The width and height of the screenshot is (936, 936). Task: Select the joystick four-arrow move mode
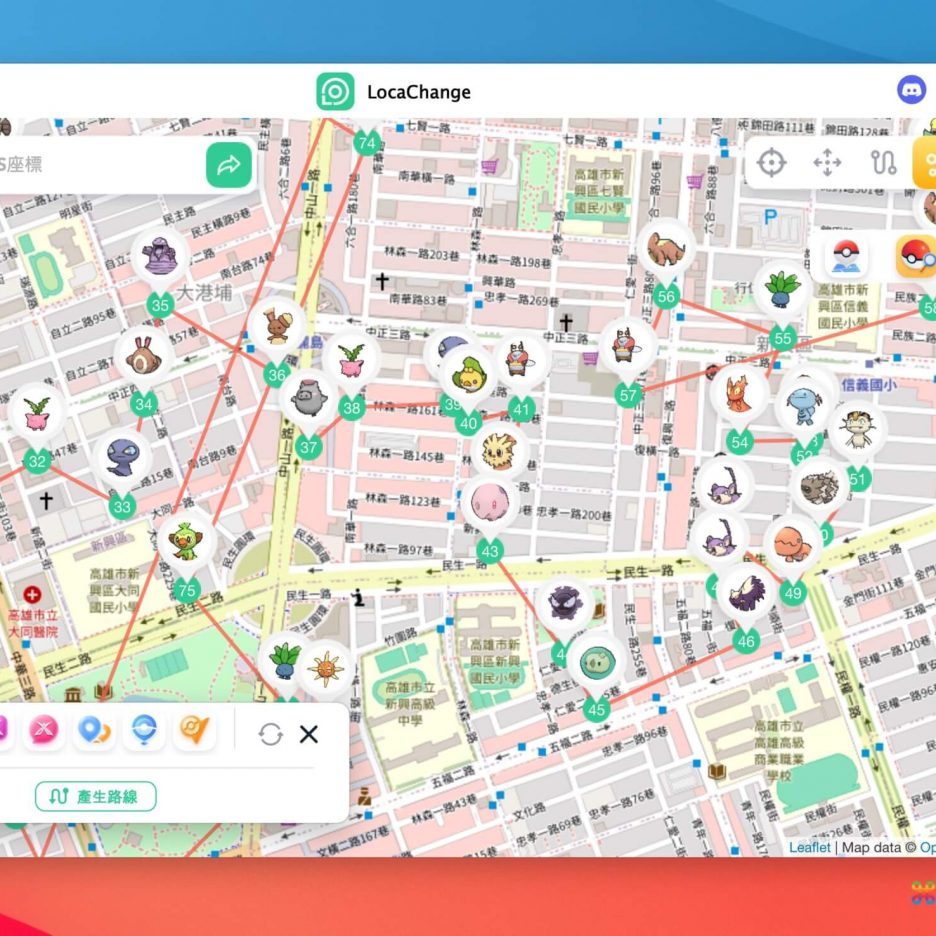[827, 163]
